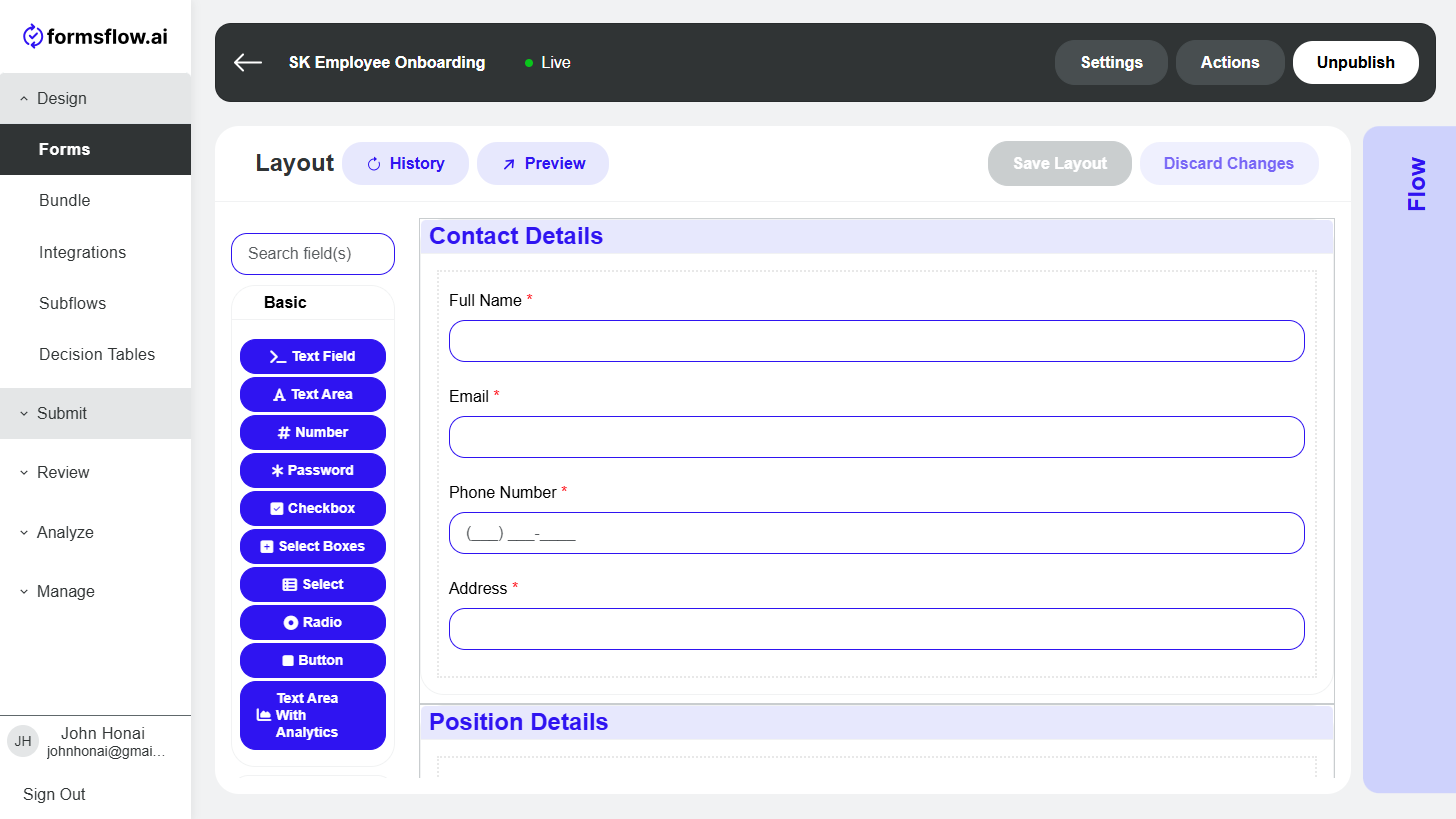Screen dimensions: 1456x819
Task: Click the Settings button
Action: (x=1111, y=62)
